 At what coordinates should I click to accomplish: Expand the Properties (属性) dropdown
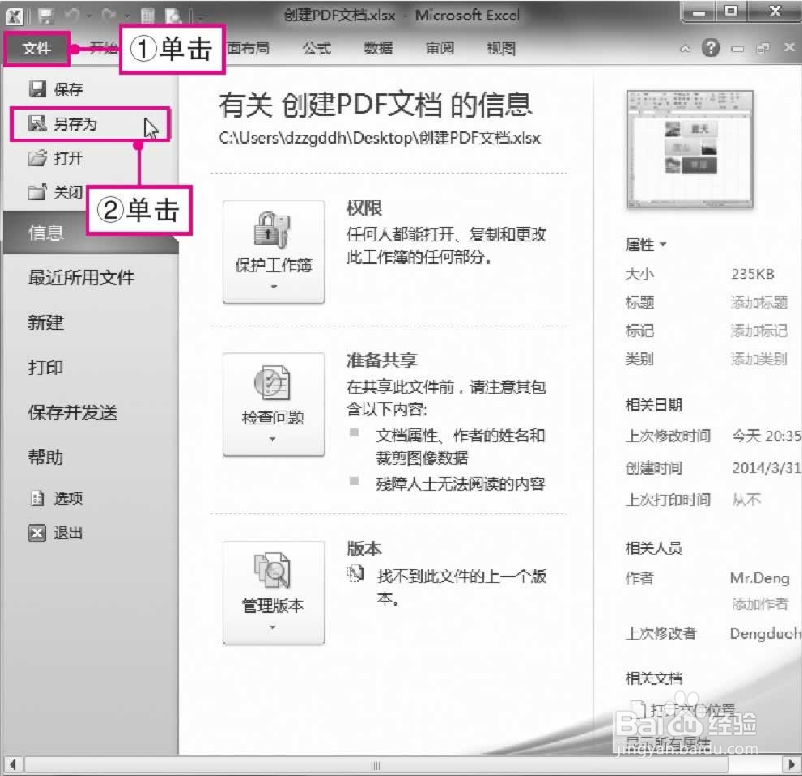646,245
